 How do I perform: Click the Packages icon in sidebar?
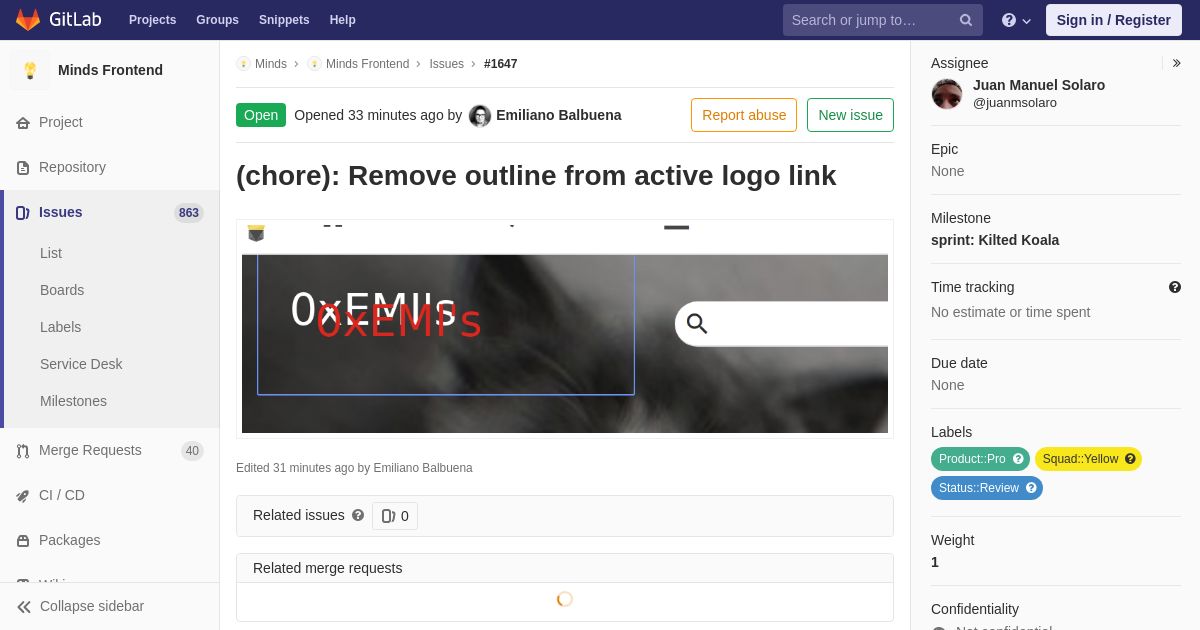pyautogui.click(x=23, y=541)
